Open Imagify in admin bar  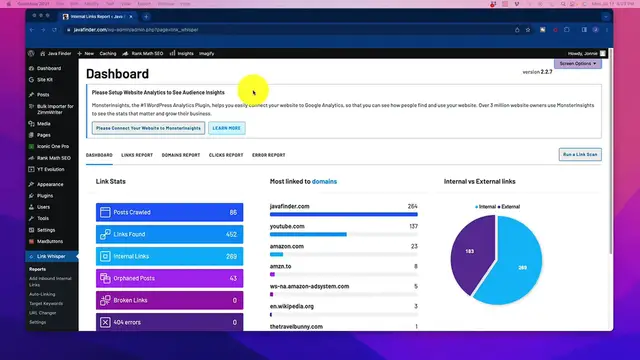207,53
